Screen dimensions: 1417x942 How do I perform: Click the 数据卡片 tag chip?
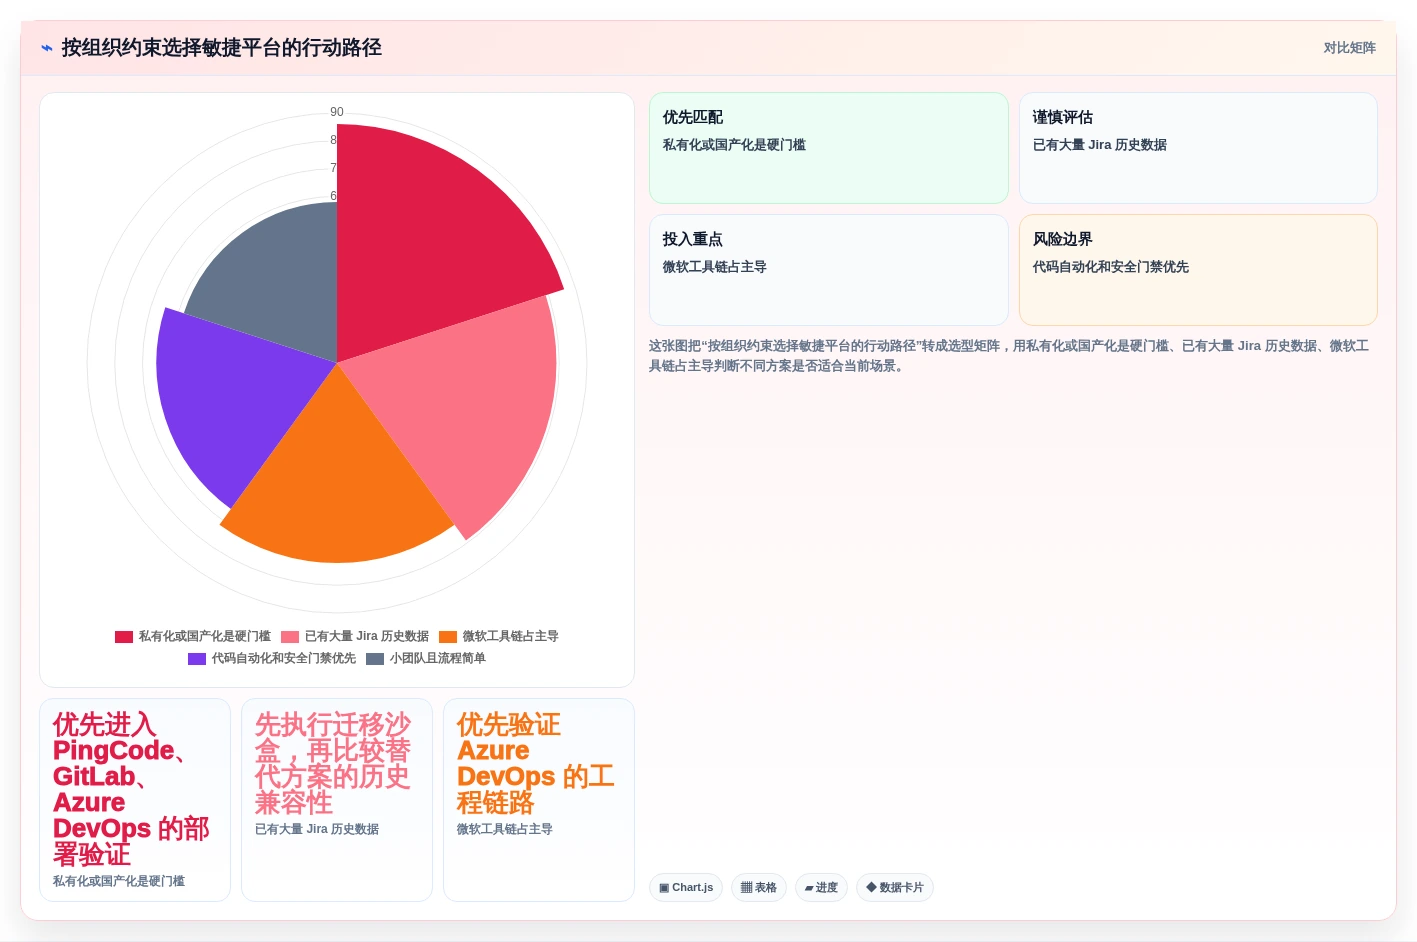895,887
